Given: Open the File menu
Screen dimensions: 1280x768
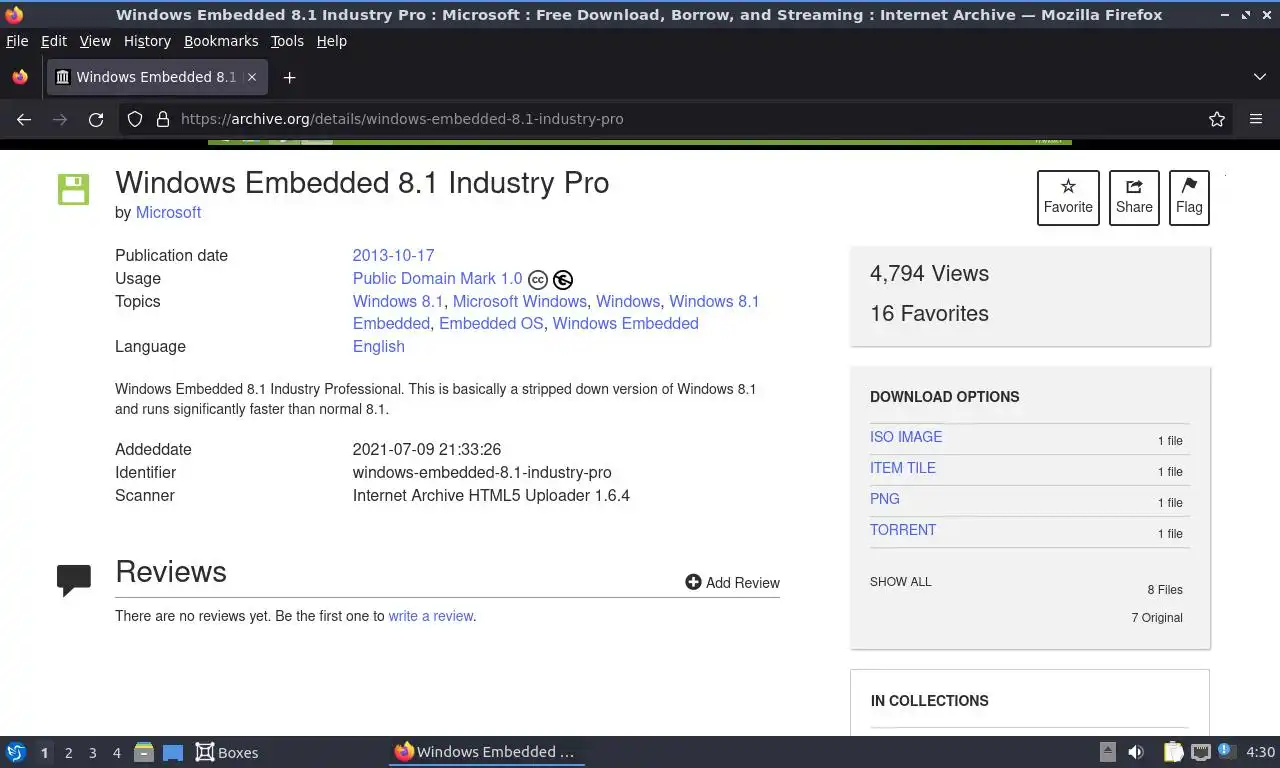Looking at the screenshot, I should click(x=17, y=41).
